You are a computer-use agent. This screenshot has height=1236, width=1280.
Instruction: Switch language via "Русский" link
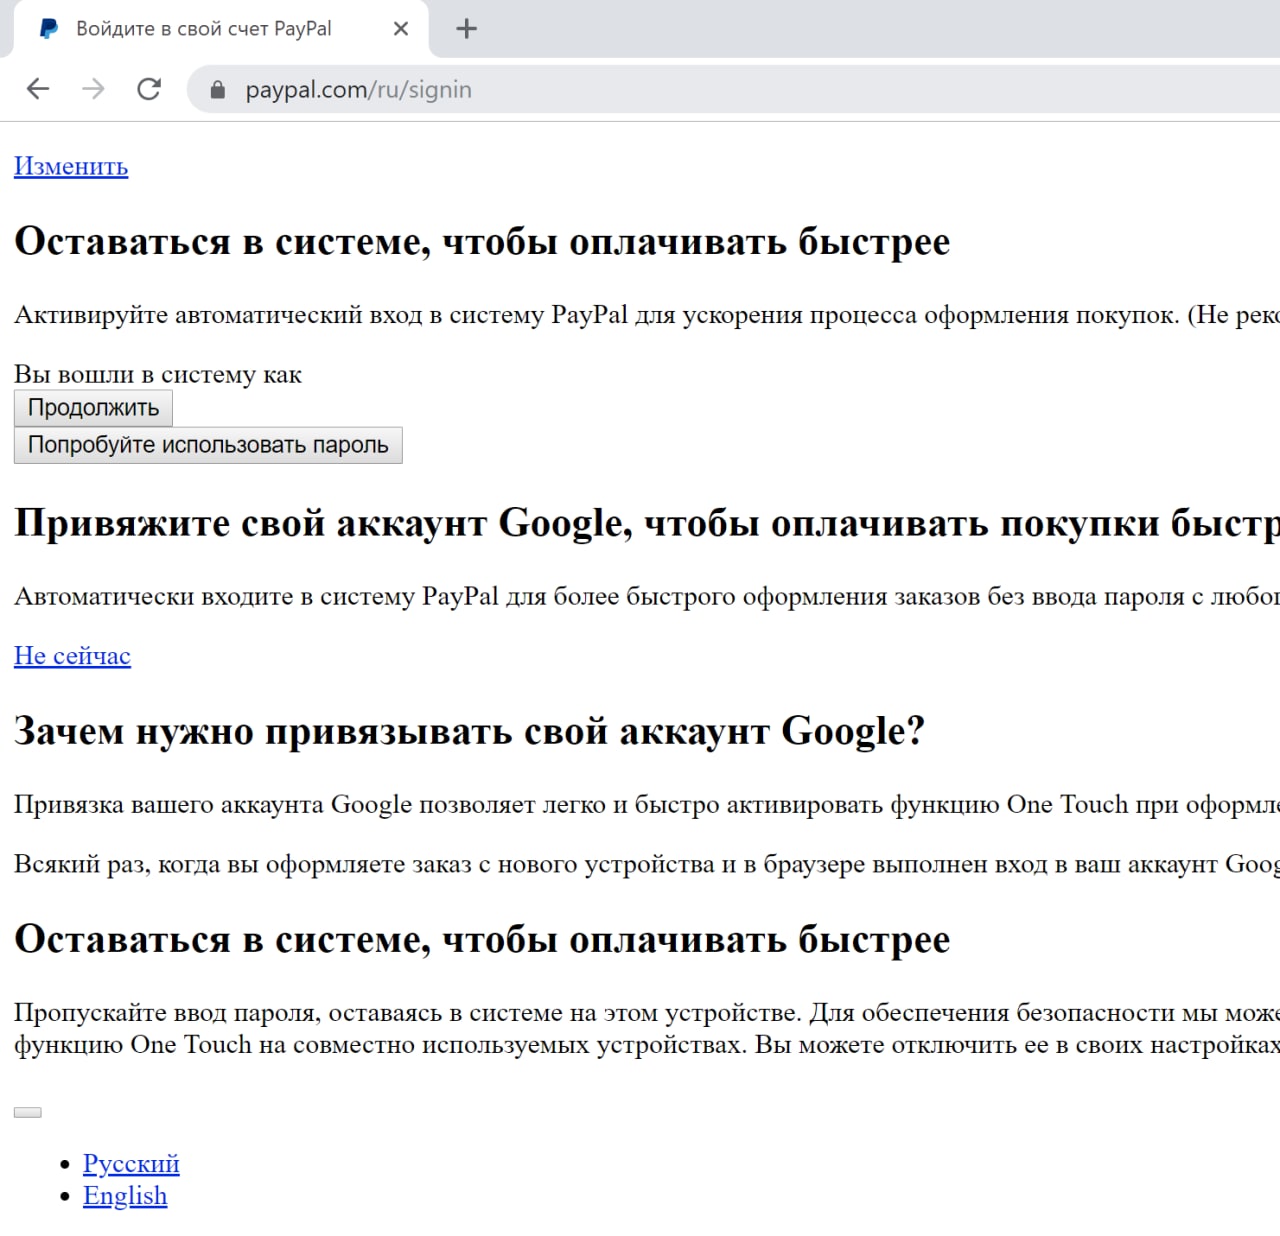[131, 1163]
